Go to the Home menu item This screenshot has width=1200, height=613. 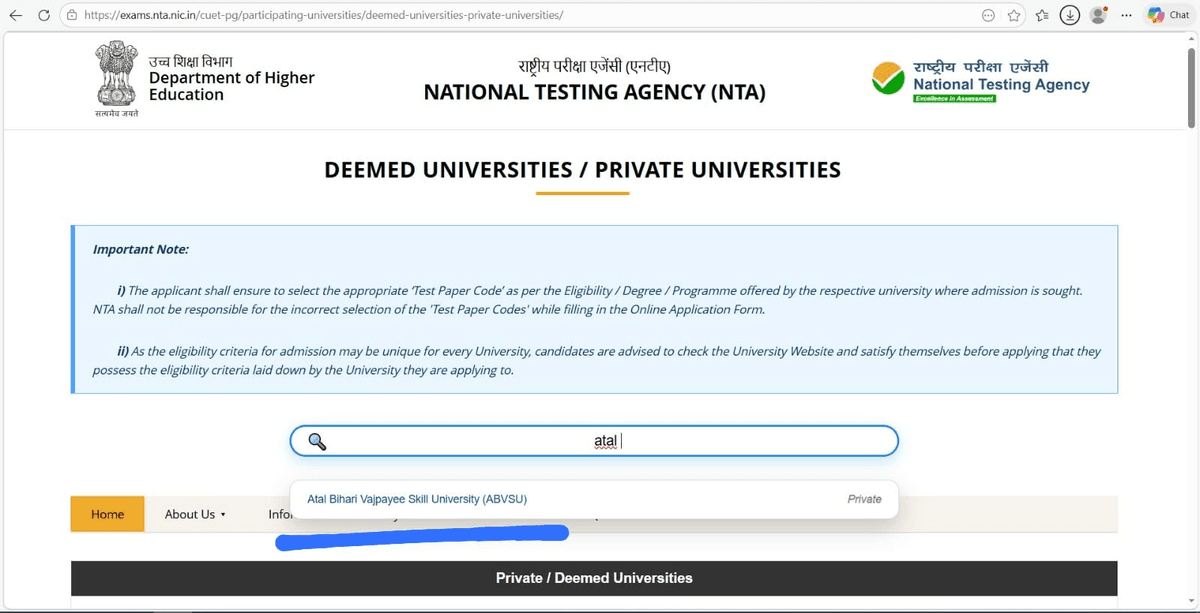(x=107, y=514)
